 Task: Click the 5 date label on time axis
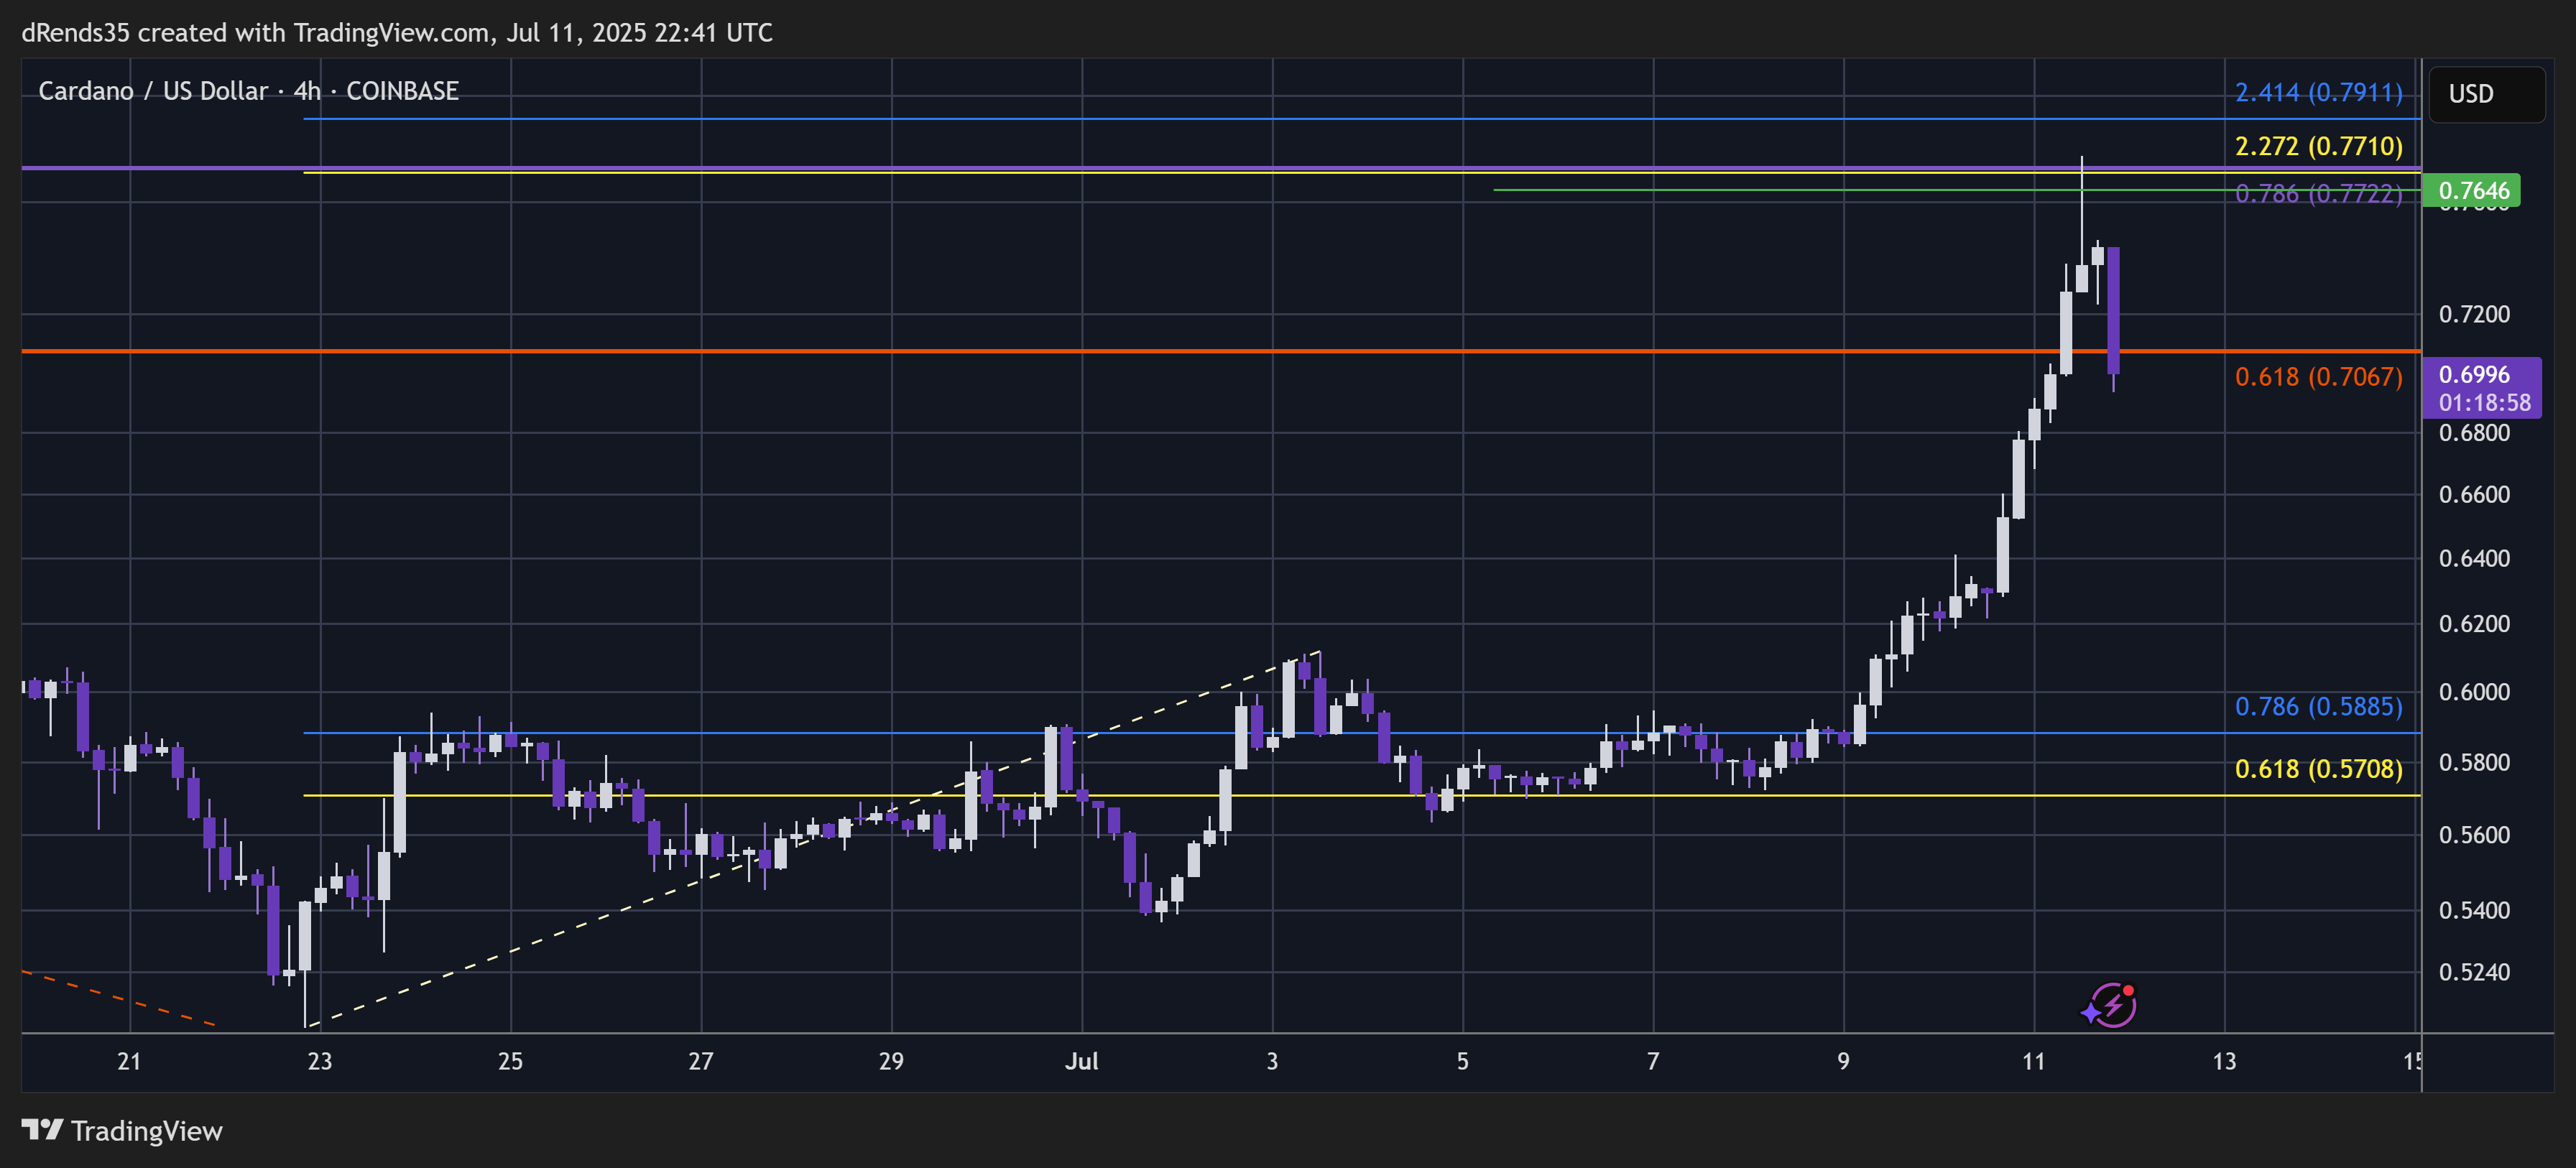coord(1462,1062)
